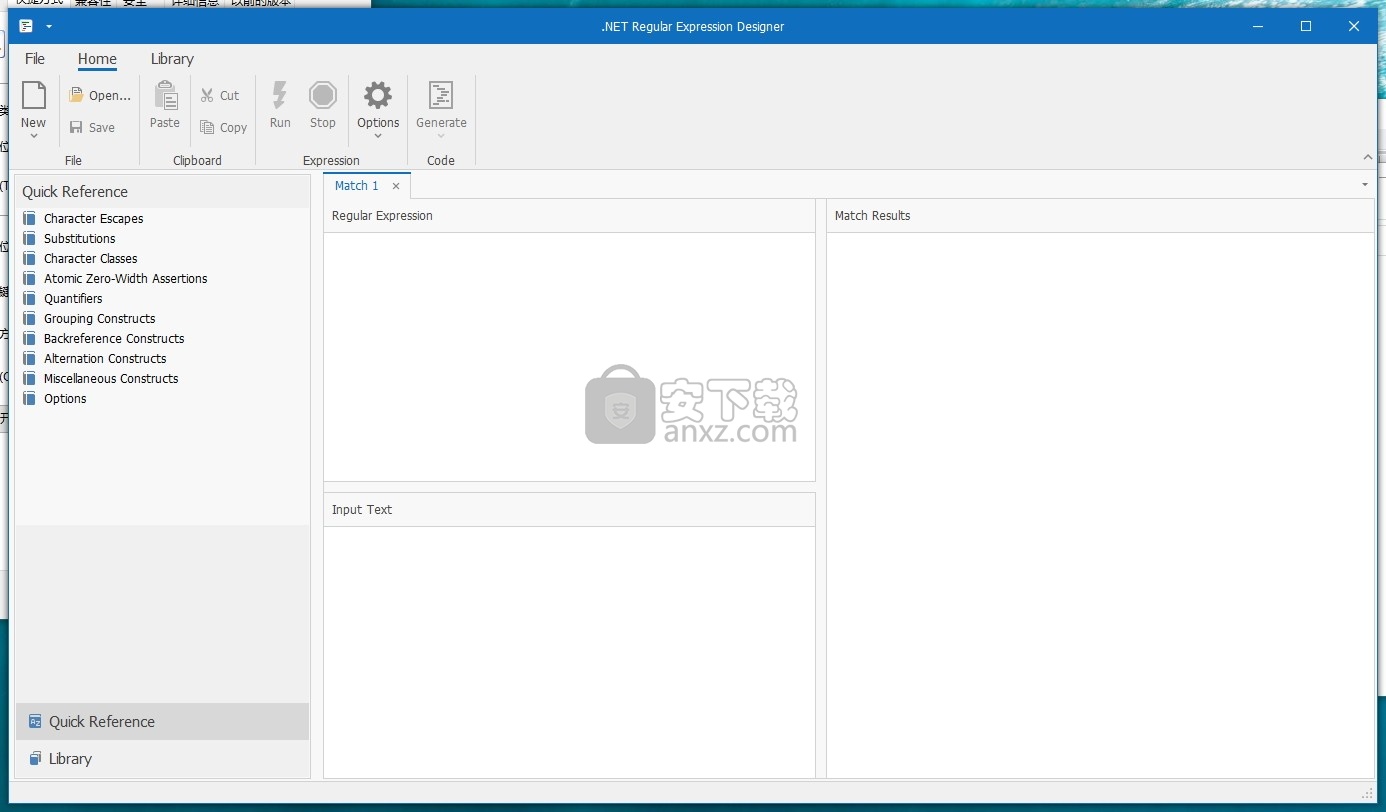The width and height of the screenshot is (1386, 812).
Task: Copy the selected text
Action: (x=223, y=128)
